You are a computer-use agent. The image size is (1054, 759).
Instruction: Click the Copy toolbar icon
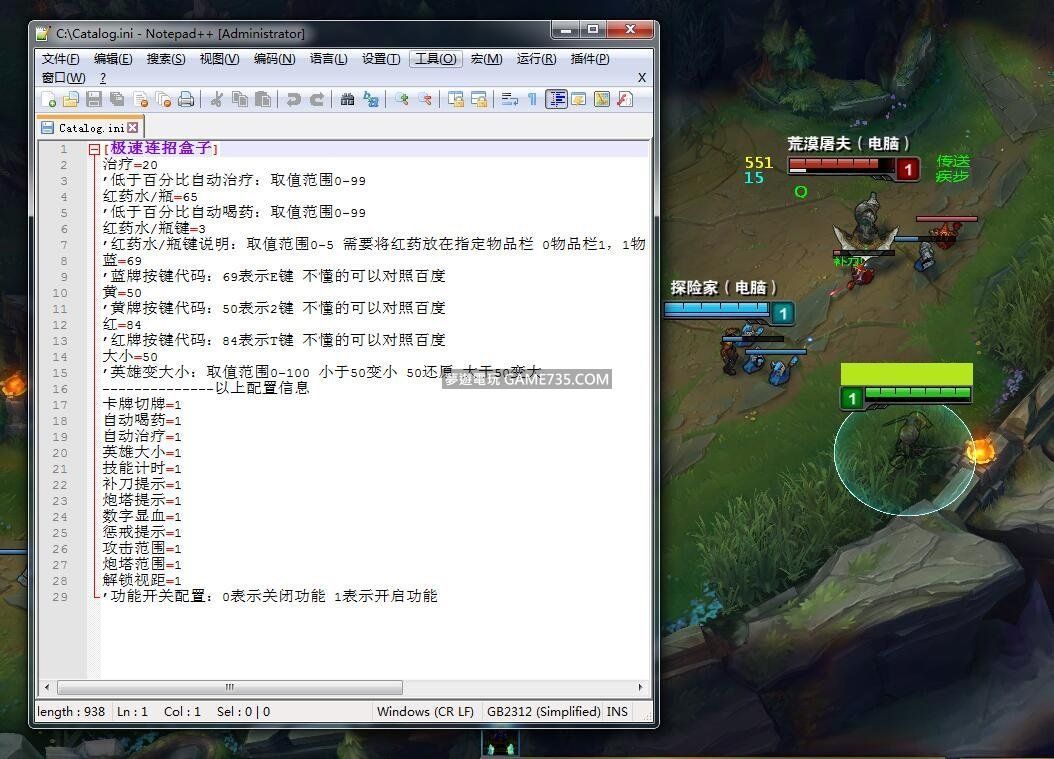tap(239, 100)
